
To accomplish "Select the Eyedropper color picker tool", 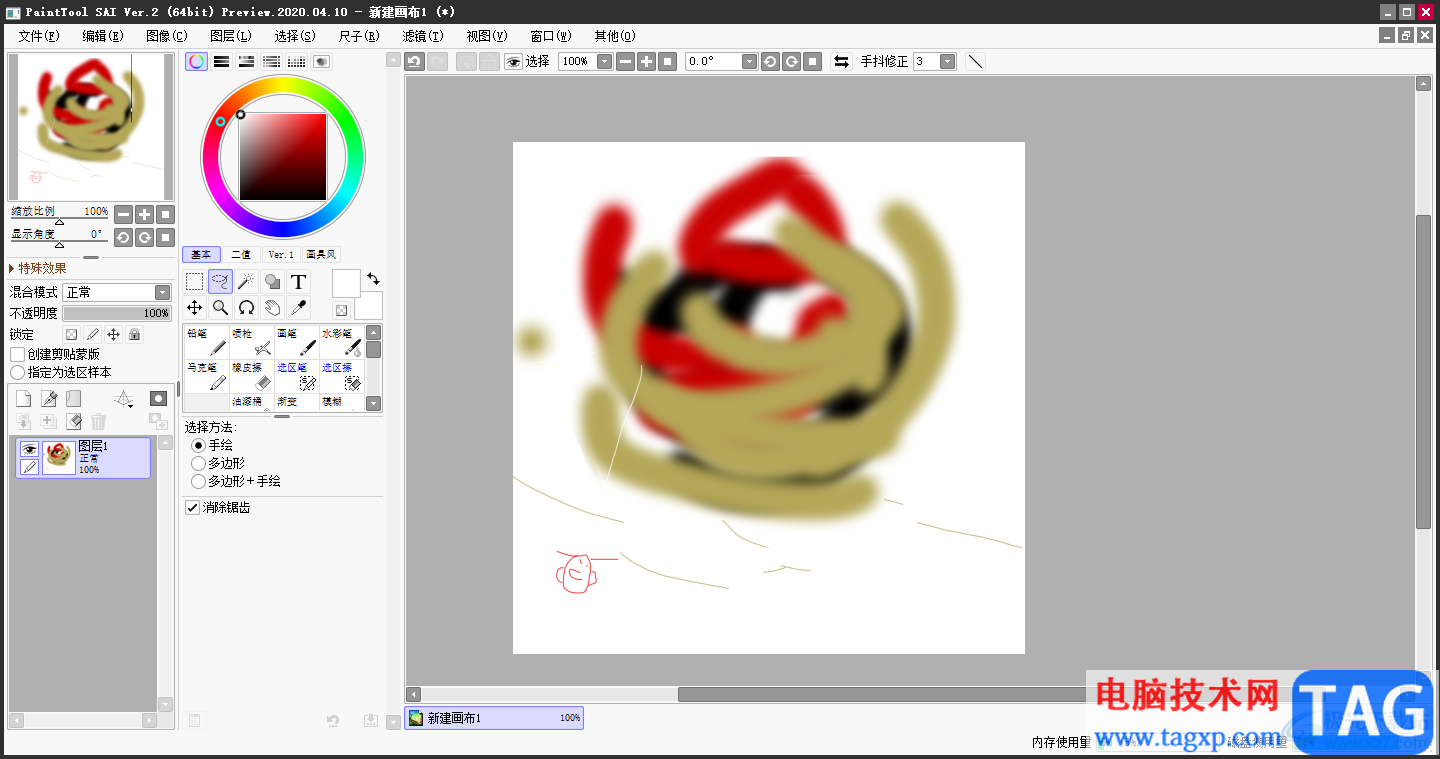I will pyautogui.click(x=298, y=308).
